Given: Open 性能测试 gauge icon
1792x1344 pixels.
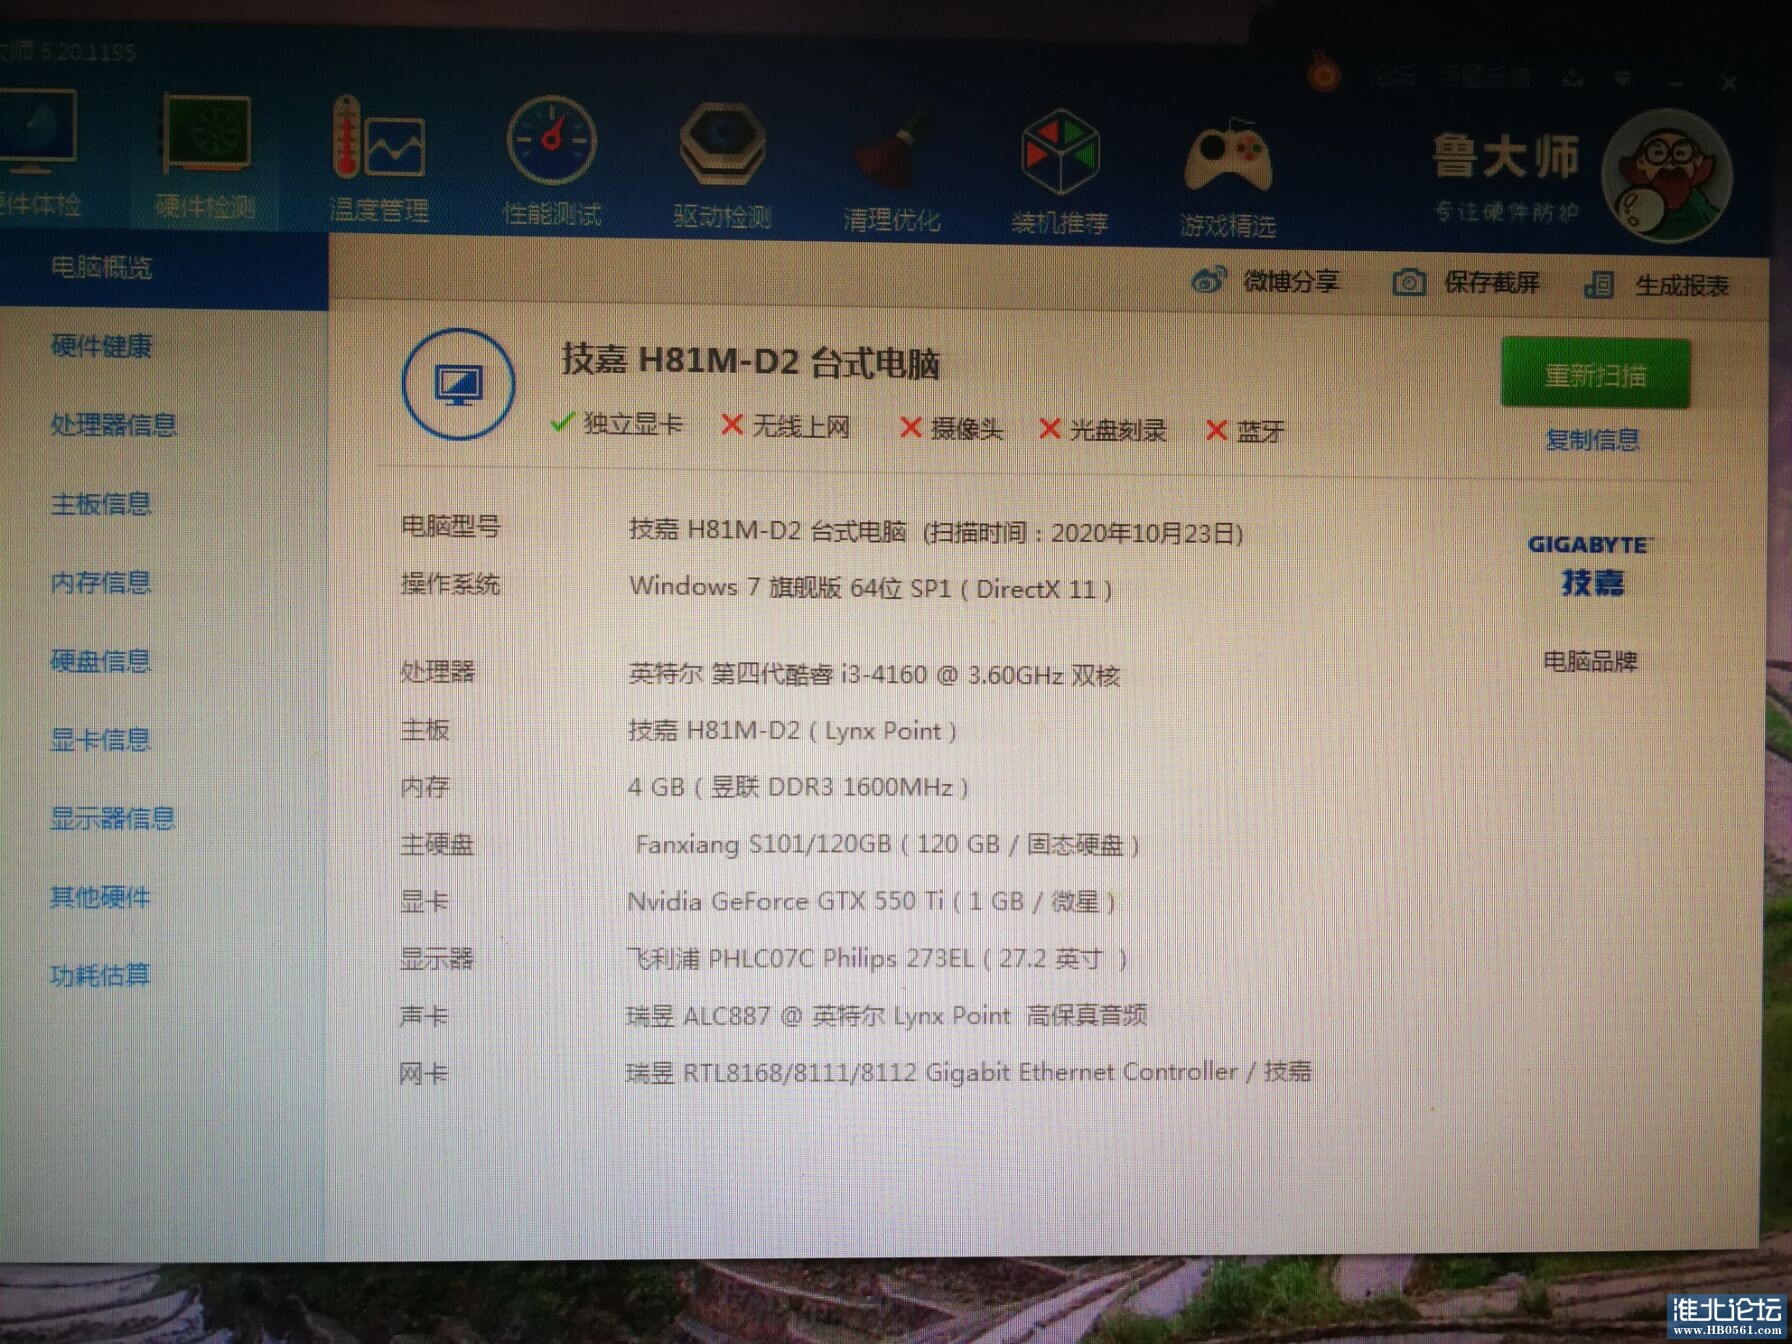Looking at the screenshot, I should pos(551,141).
